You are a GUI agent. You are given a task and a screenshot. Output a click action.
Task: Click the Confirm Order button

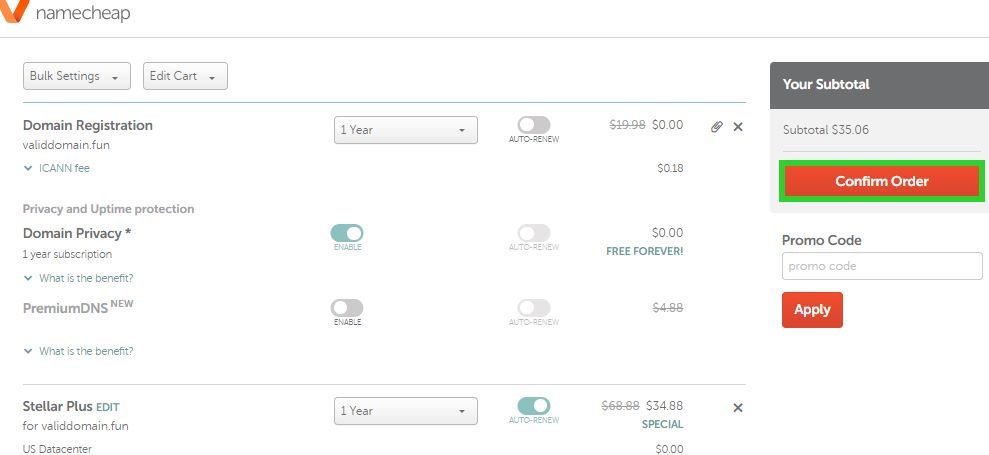pos(882,181)
